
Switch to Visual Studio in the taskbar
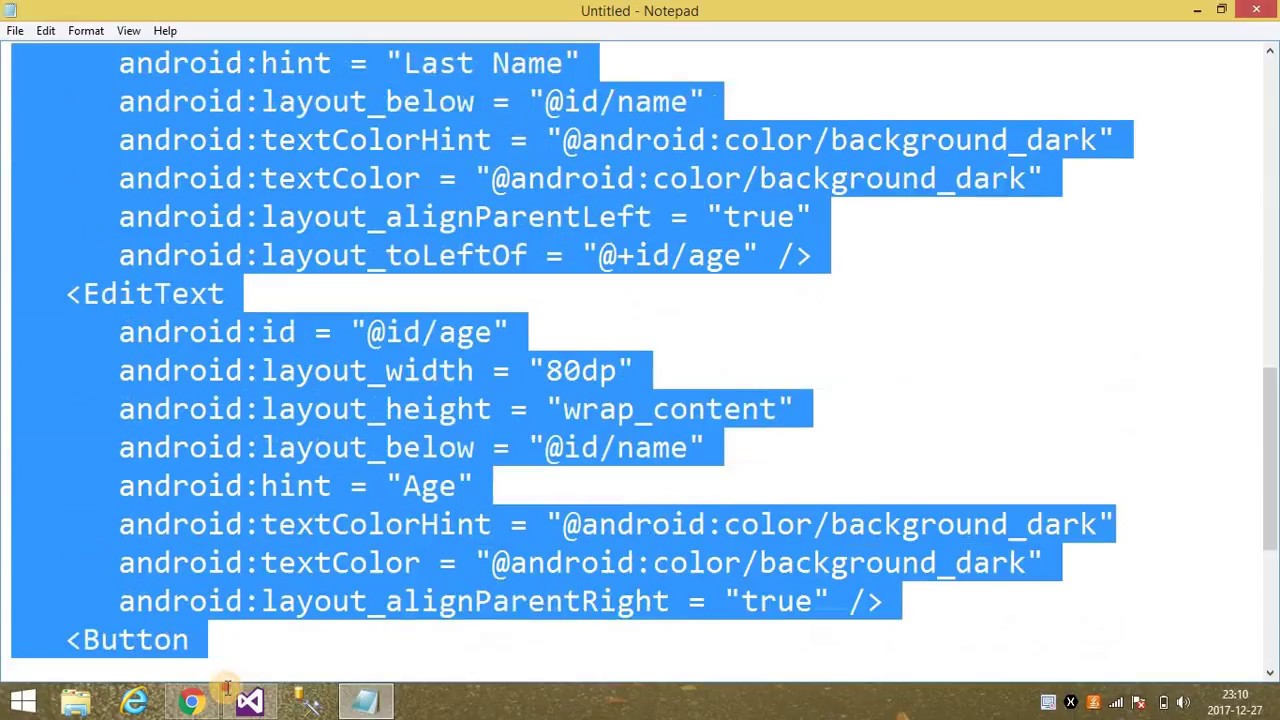point(249,702)
